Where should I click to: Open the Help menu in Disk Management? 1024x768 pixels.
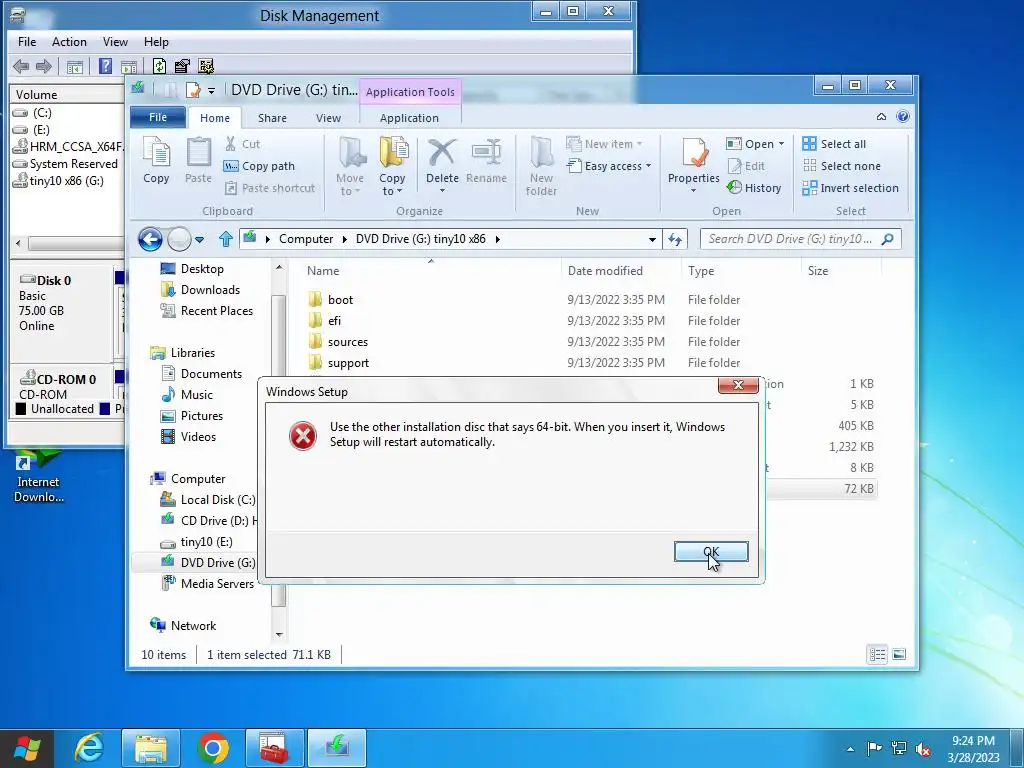156,42
